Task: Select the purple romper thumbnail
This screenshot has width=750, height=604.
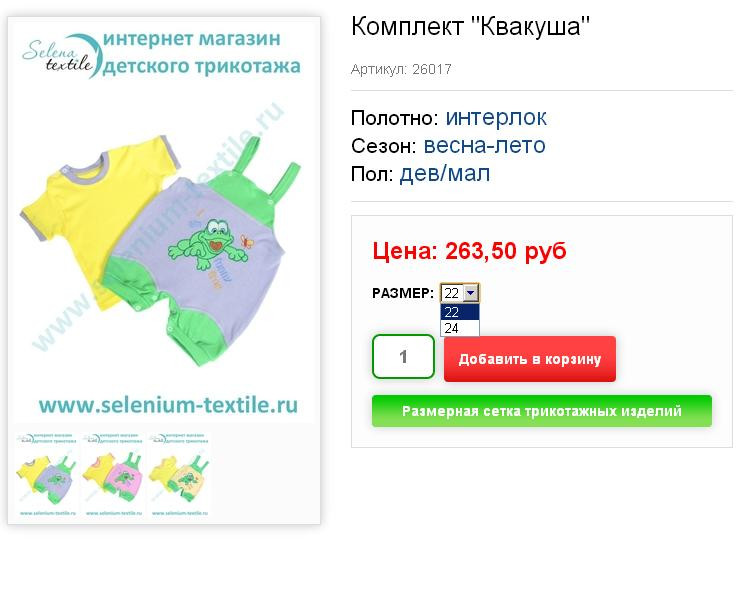Action: (x=47, y=474)
